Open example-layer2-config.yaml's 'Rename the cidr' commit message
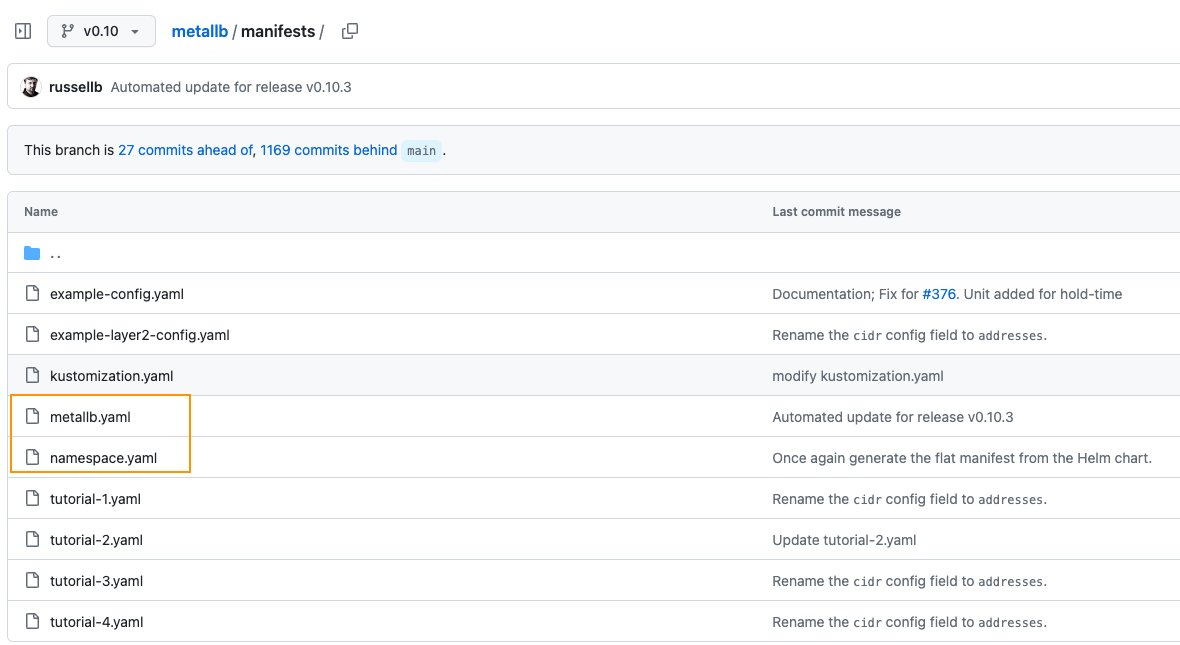Screen dimensions: 1180x645 click(910, 335)
